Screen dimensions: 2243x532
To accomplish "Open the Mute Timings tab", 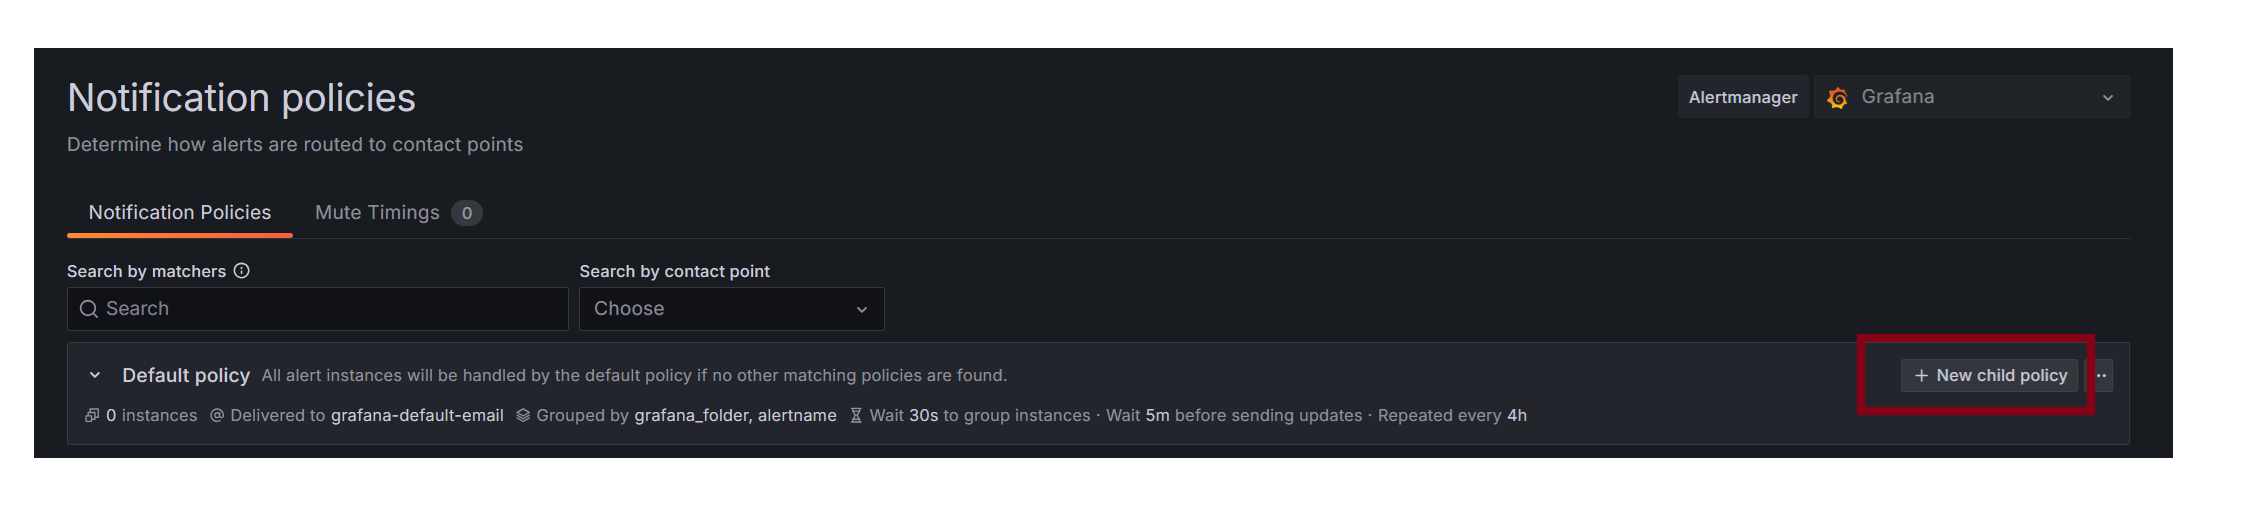I will coord(377,213).
